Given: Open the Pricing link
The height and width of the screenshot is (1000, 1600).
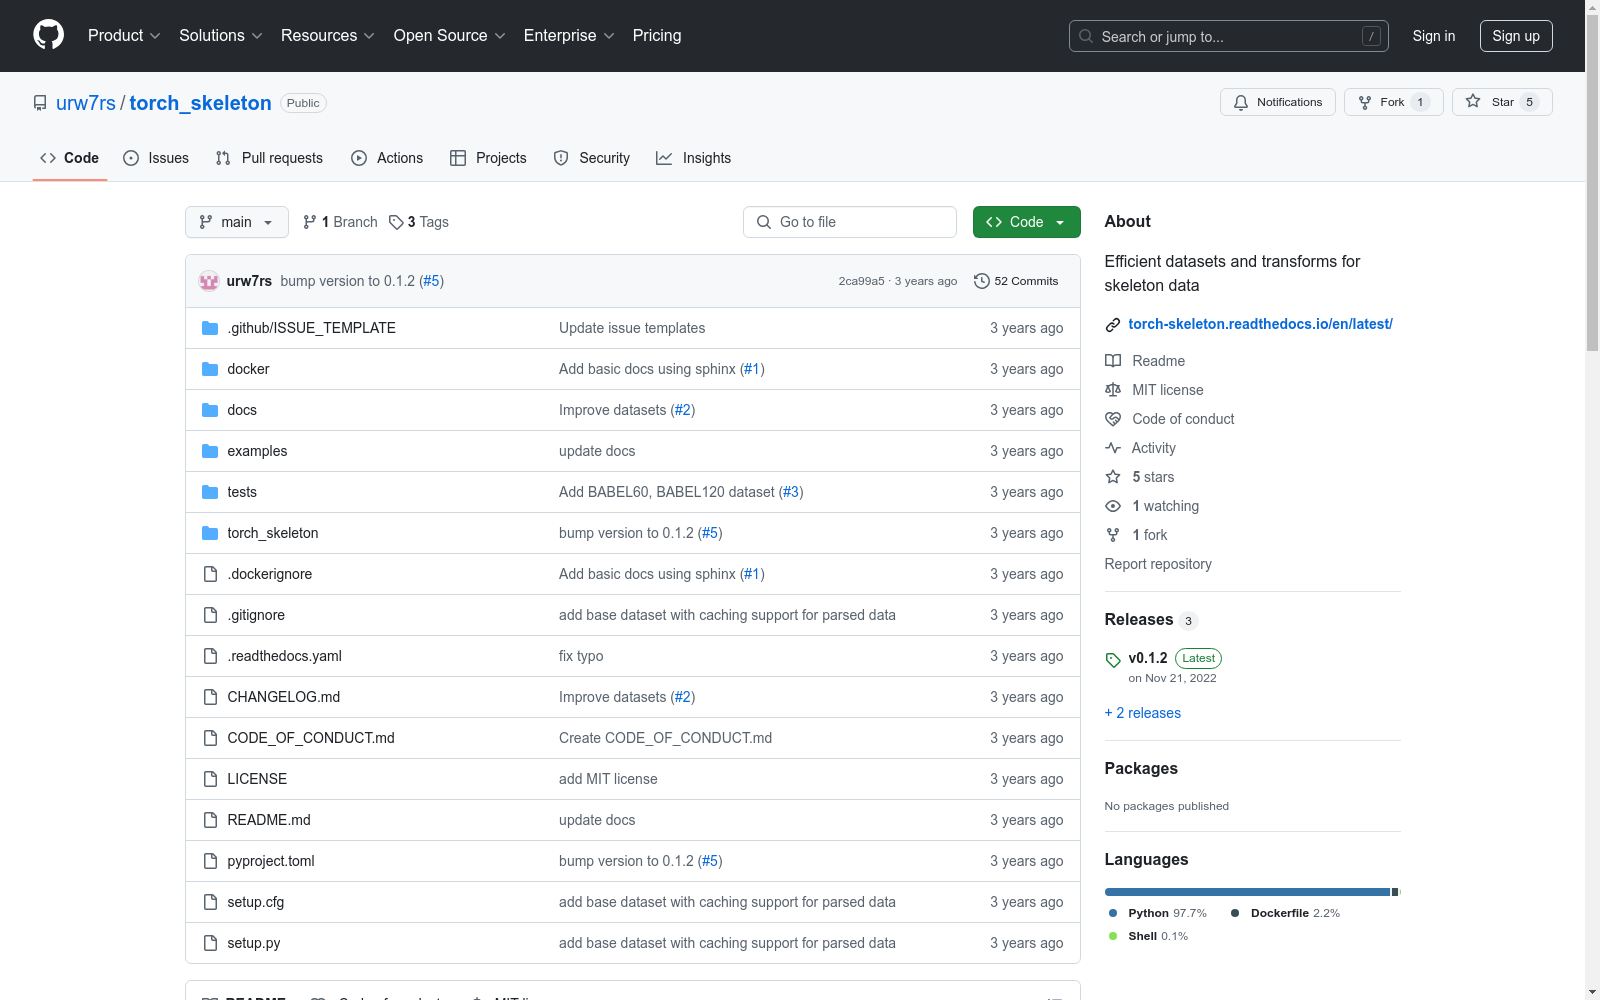Looking at the screenshot, I should (x=657, y=36).
